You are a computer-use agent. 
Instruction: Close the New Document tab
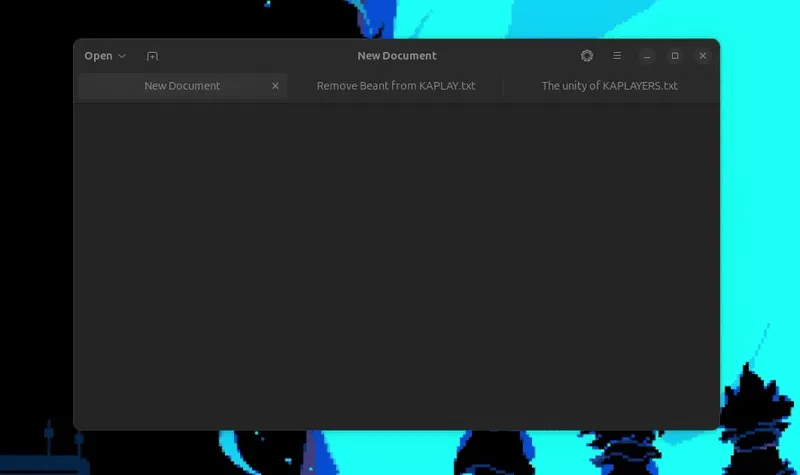pos(275,86)
